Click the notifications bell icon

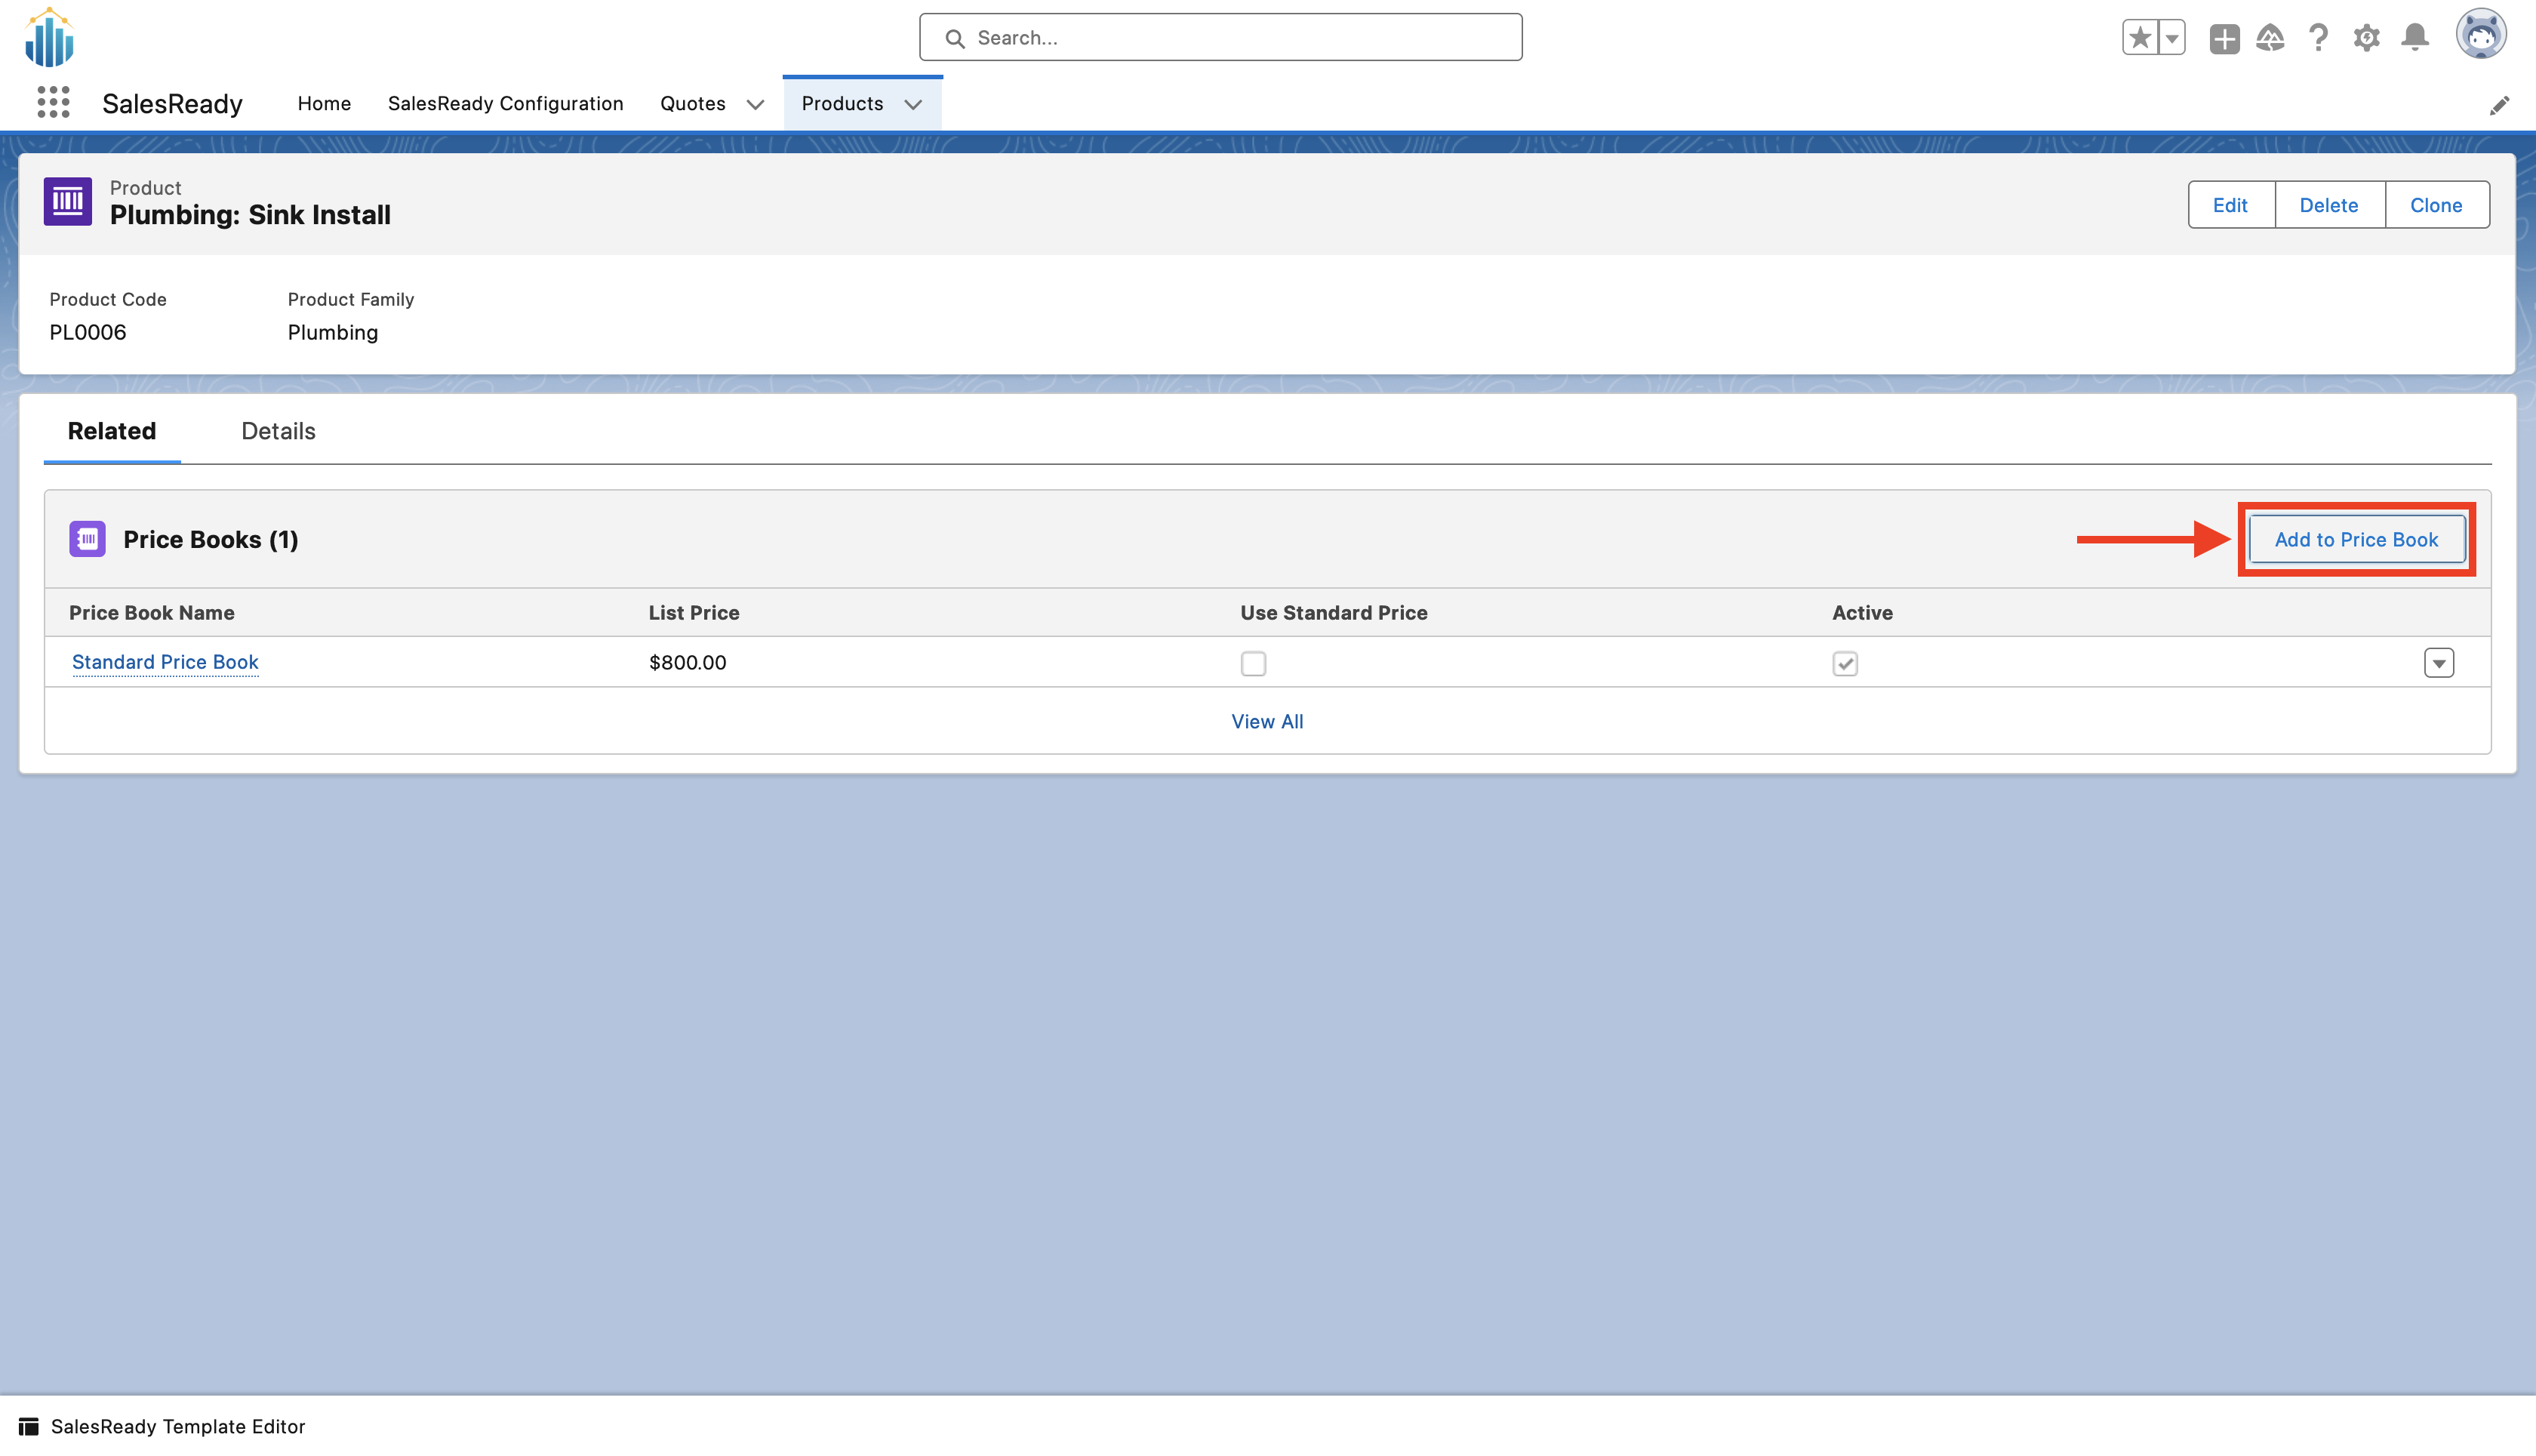[2415, 37]
